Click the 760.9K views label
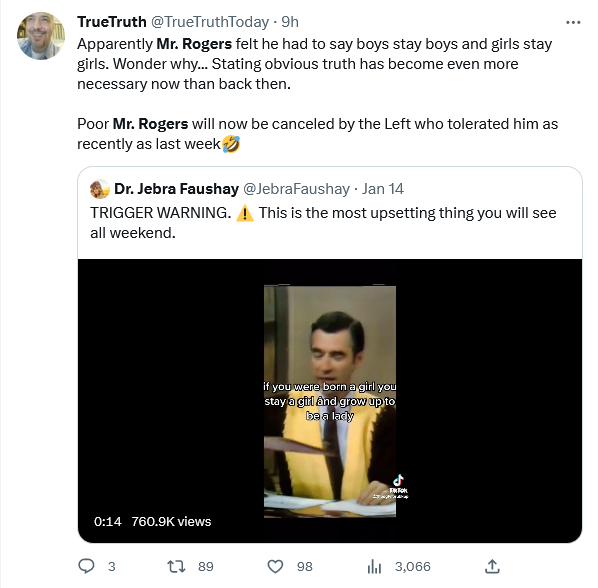The height and width of the screenshot is (588, 598). (171, 521)
